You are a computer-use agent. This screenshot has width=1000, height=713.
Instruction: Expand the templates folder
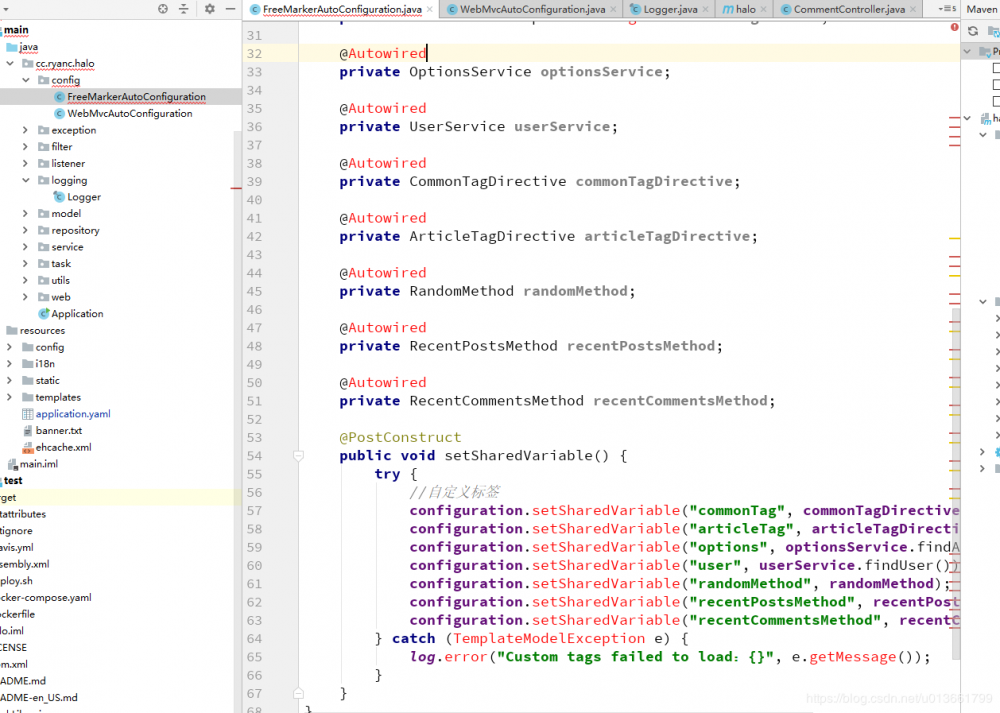click(x=10, y=397)
